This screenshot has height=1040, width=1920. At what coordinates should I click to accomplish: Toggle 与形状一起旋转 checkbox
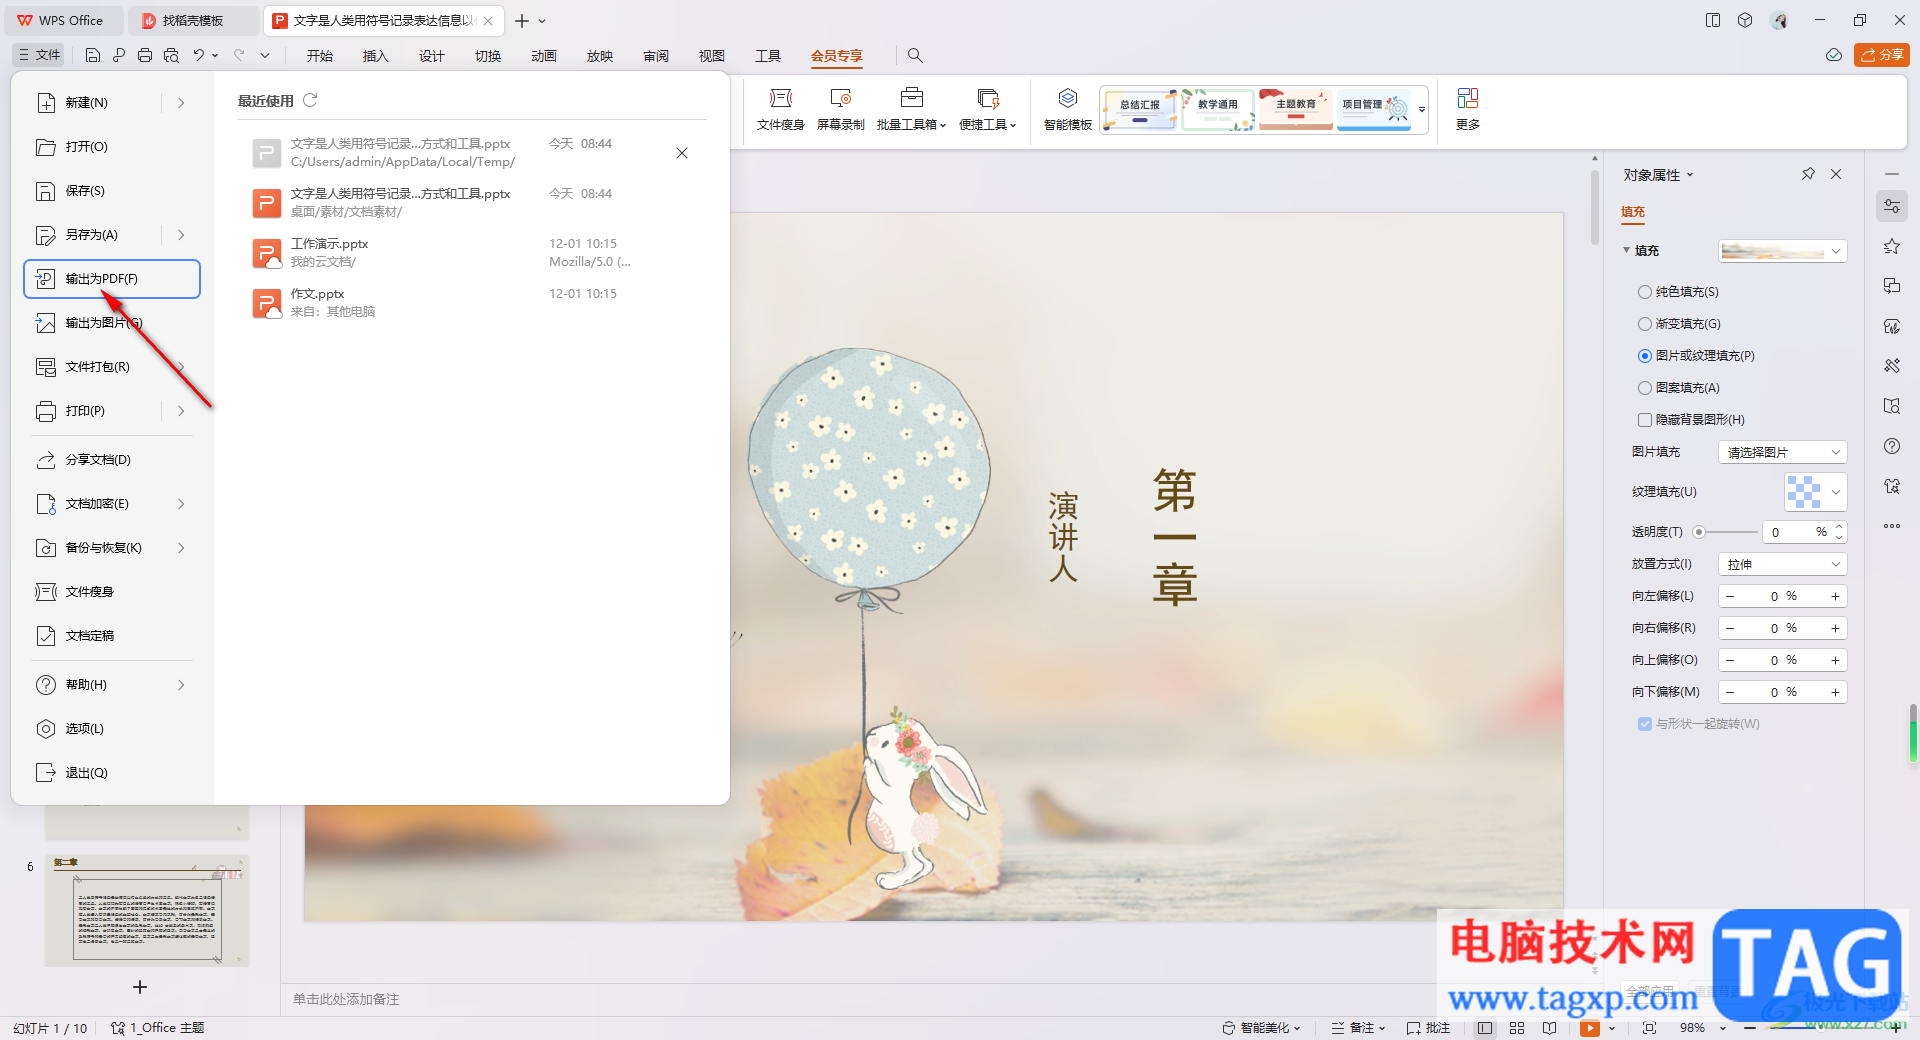pos(1645,724)
